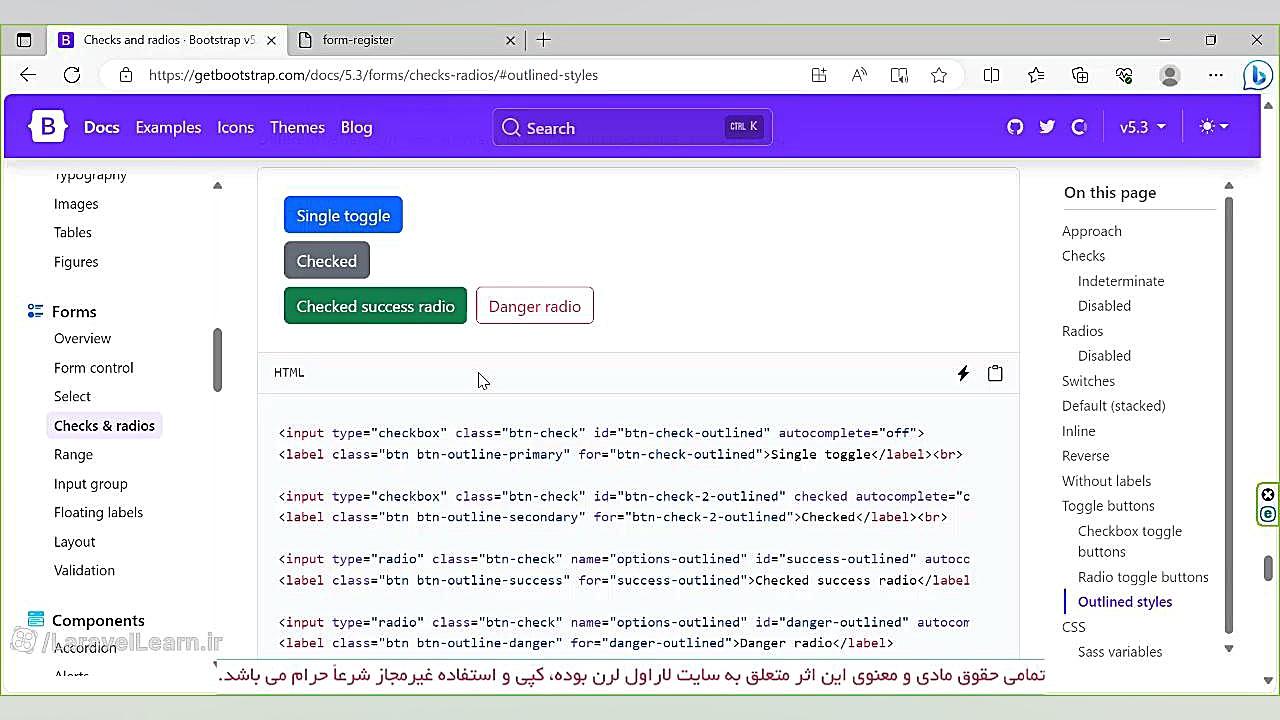
Task: Go to Range page in sidebar
Action: tap(73, 454)
